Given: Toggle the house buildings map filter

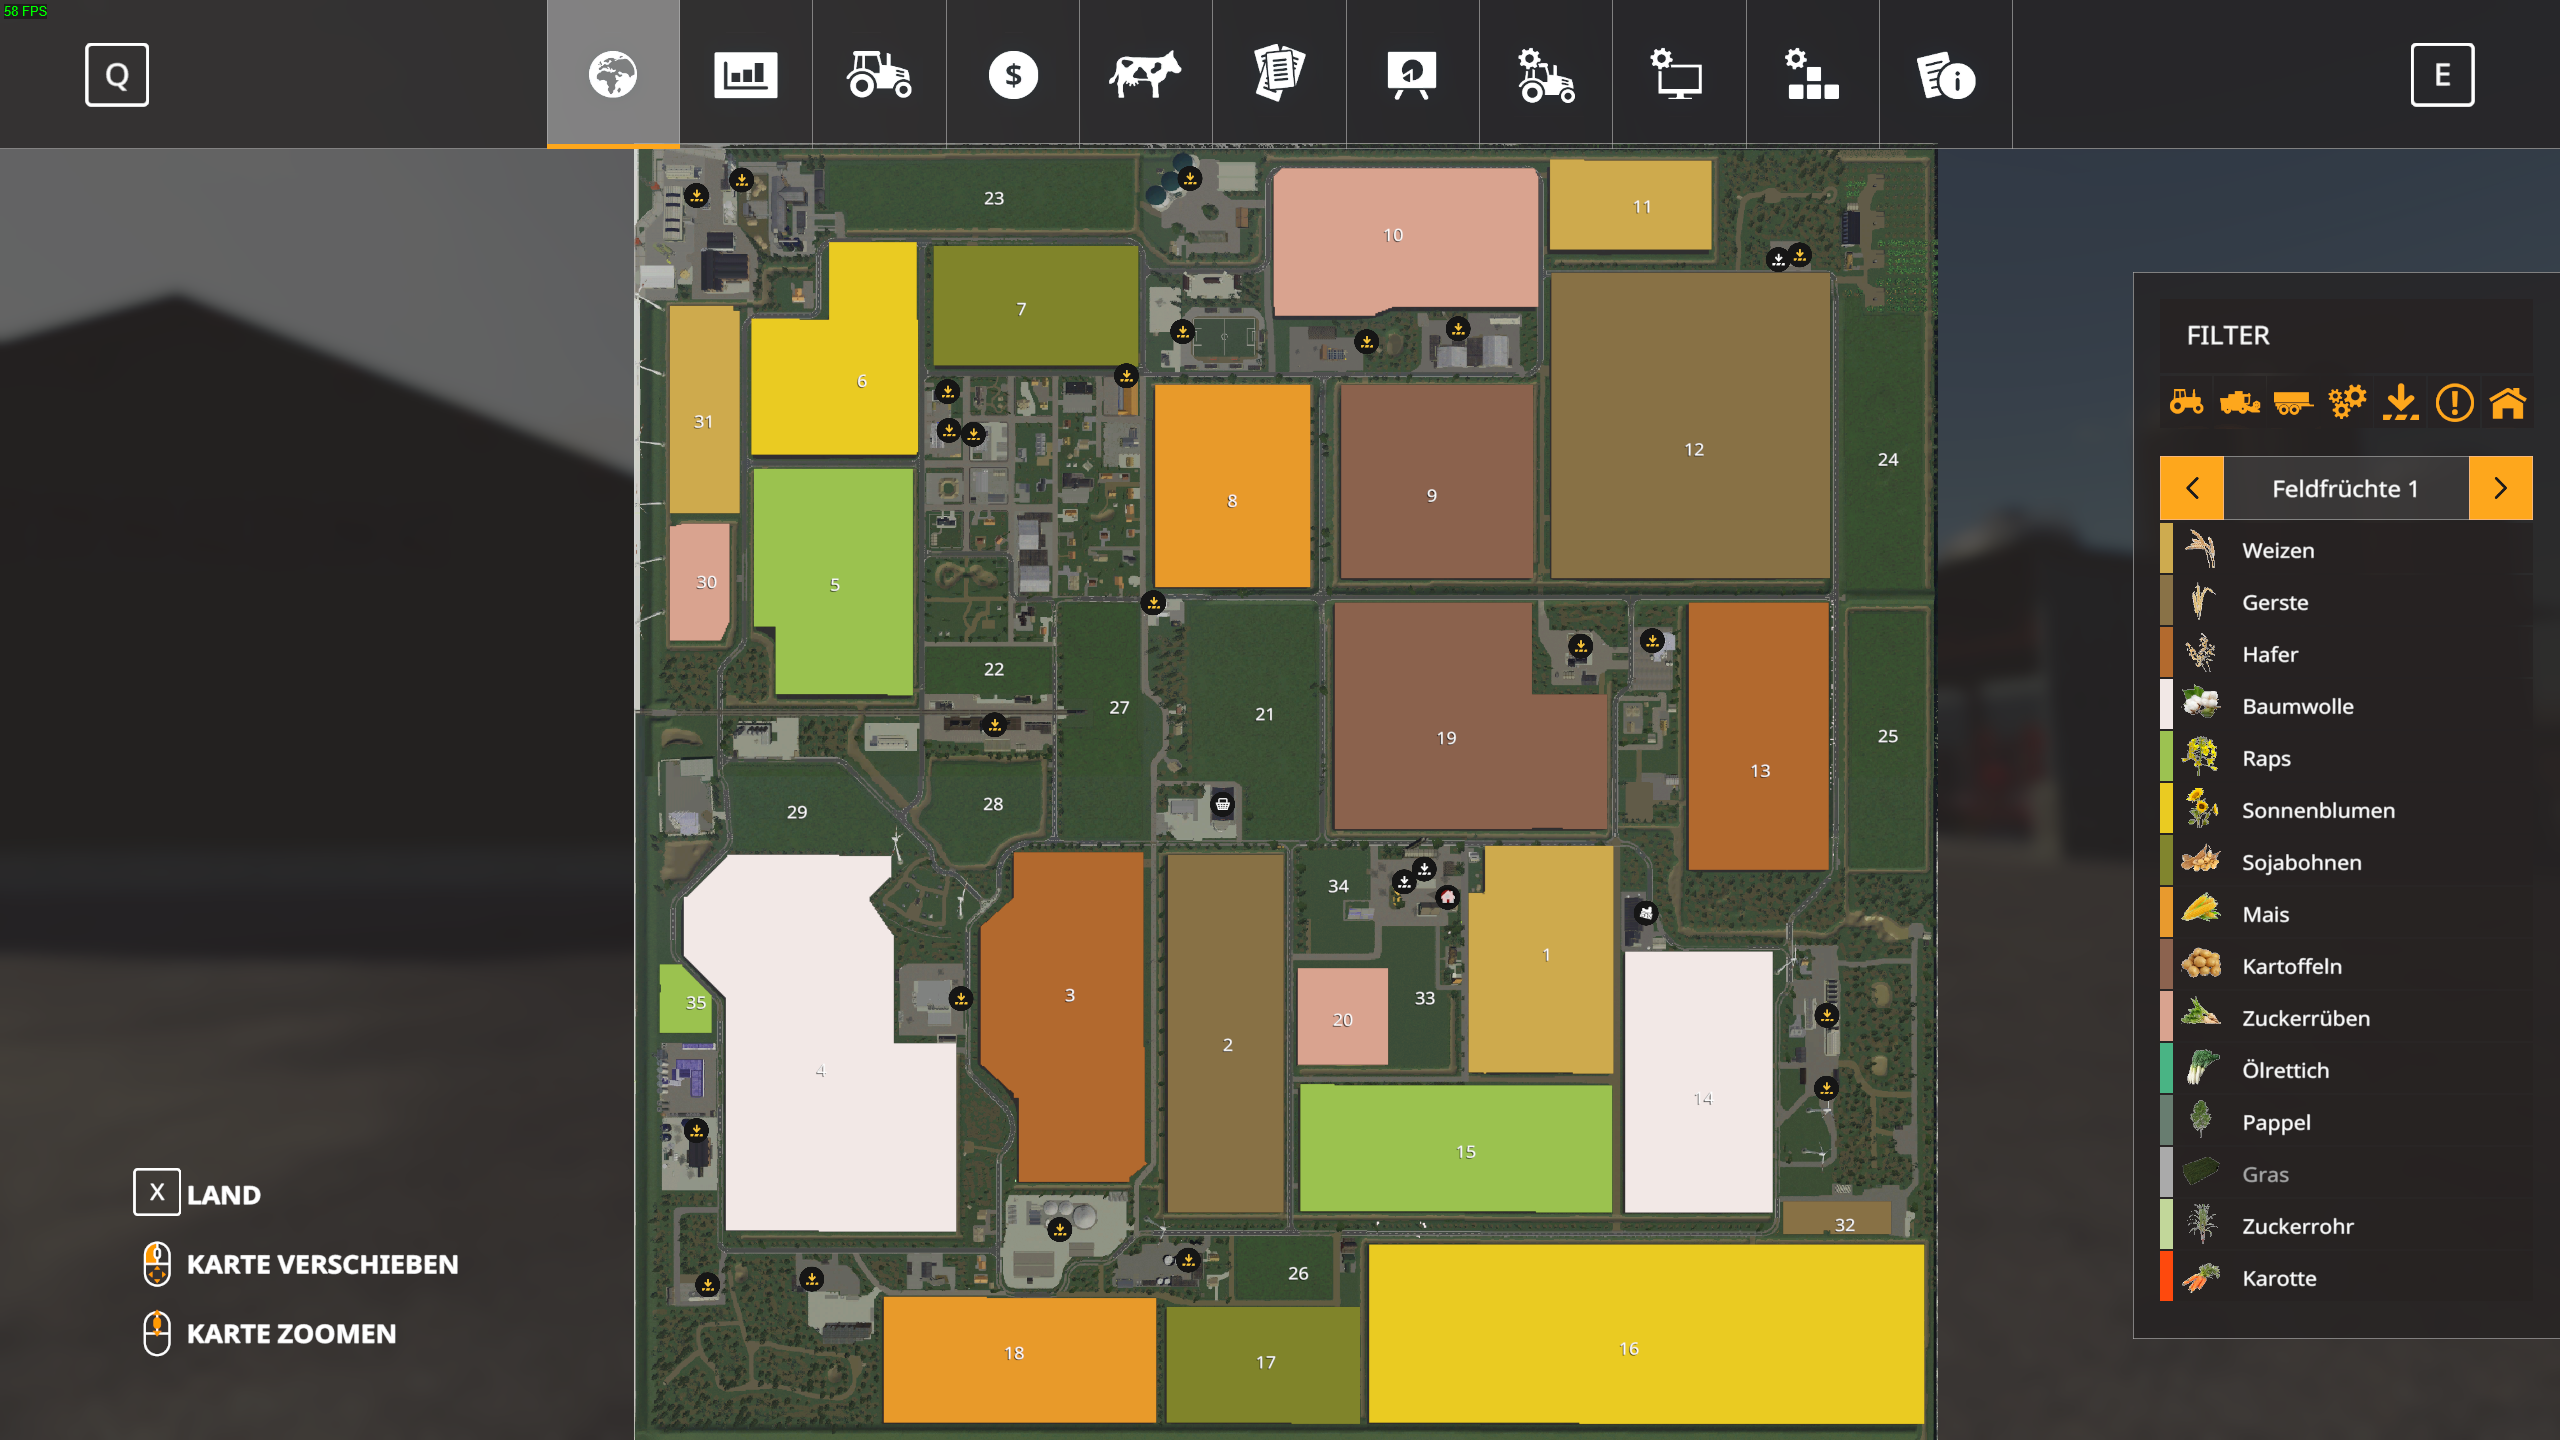Looking at the screenshot, I should pyautogui.click(x=2508, y=403).
